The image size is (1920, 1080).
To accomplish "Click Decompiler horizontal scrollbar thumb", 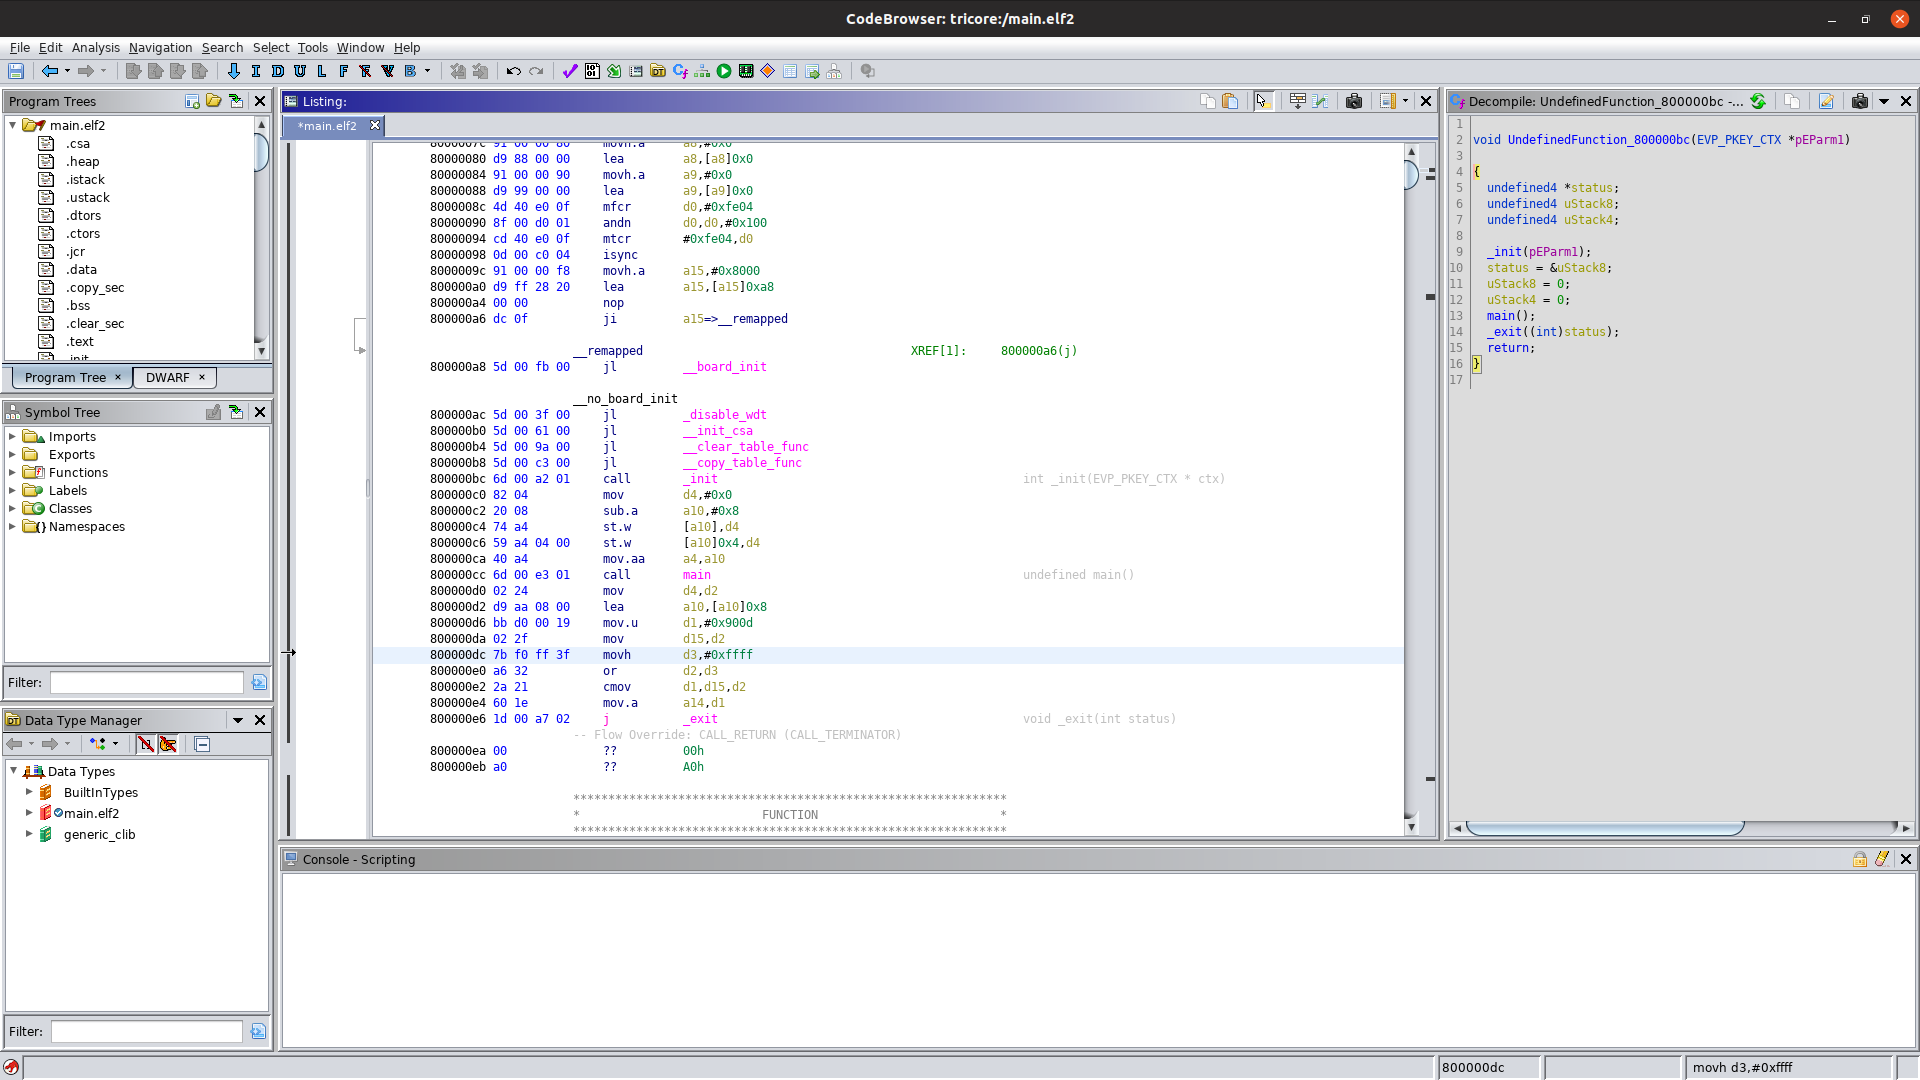I will point(1604,828).
